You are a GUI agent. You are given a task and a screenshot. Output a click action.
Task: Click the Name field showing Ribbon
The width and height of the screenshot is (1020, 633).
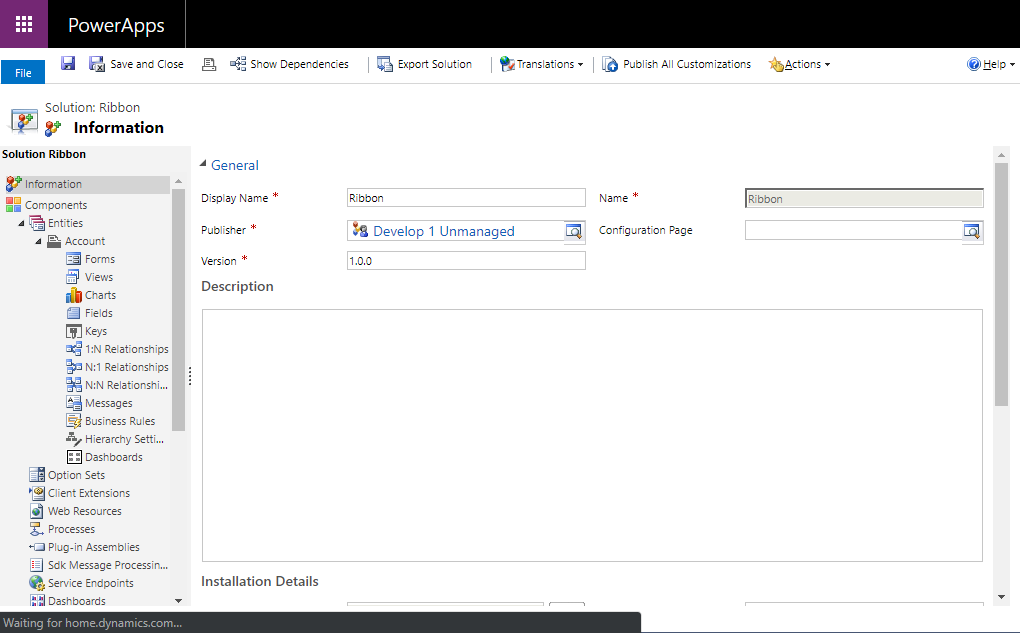coord(864,198)
